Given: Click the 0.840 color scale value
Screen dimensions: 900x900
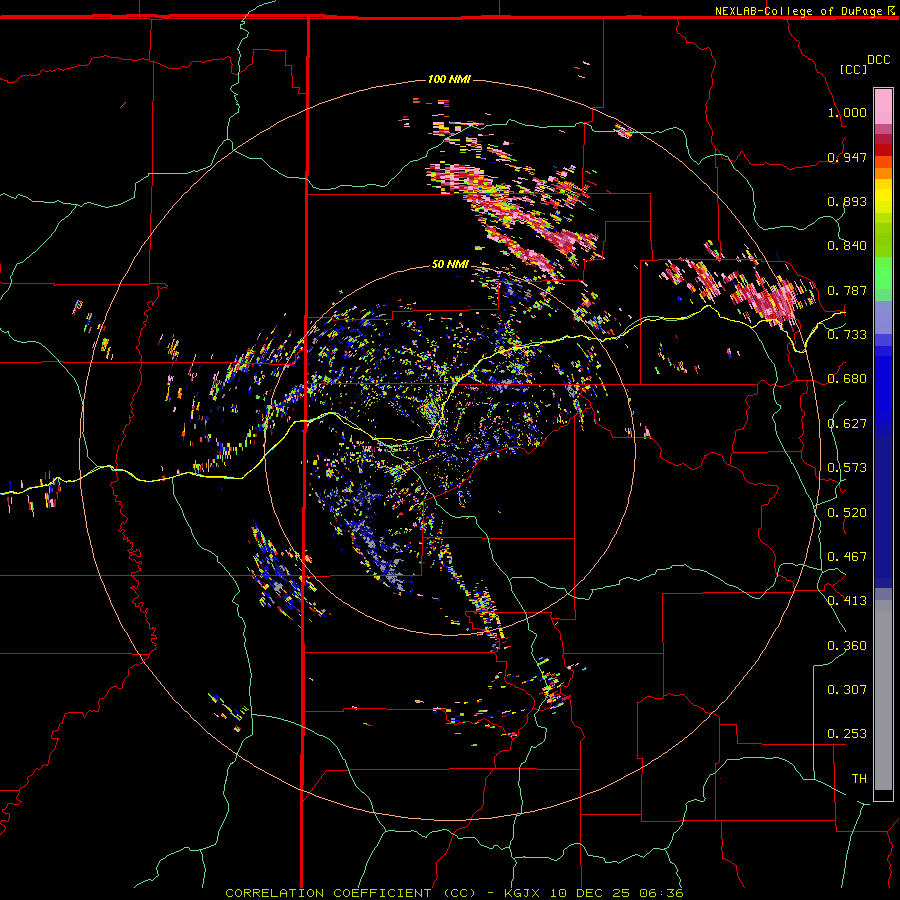Looking at the screenshot, I should pos(847,246).
